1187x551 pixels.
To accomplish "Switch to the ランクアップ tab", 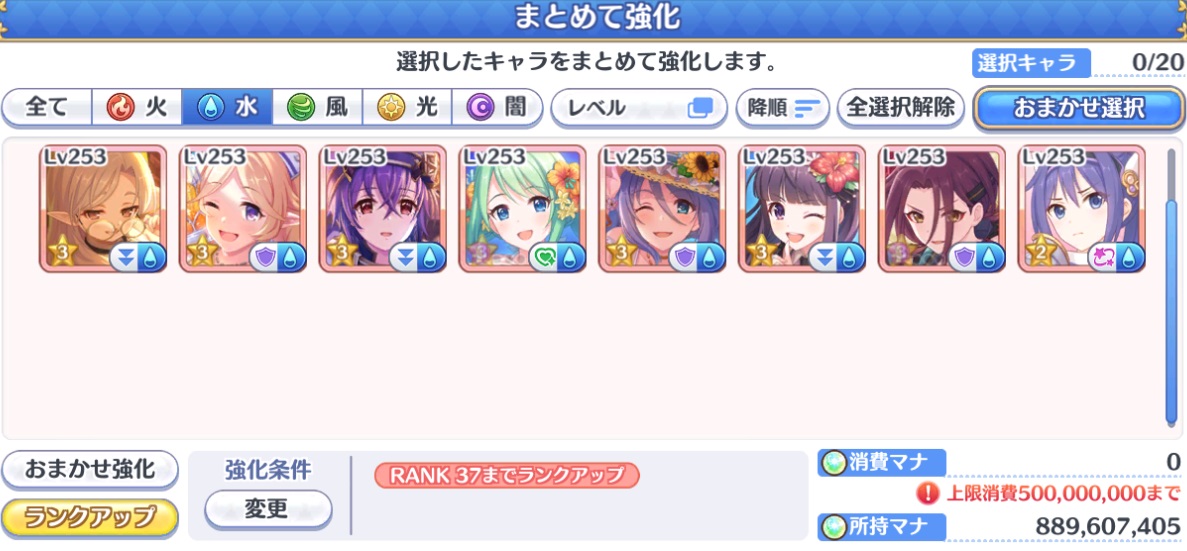I will coord(89,518).
